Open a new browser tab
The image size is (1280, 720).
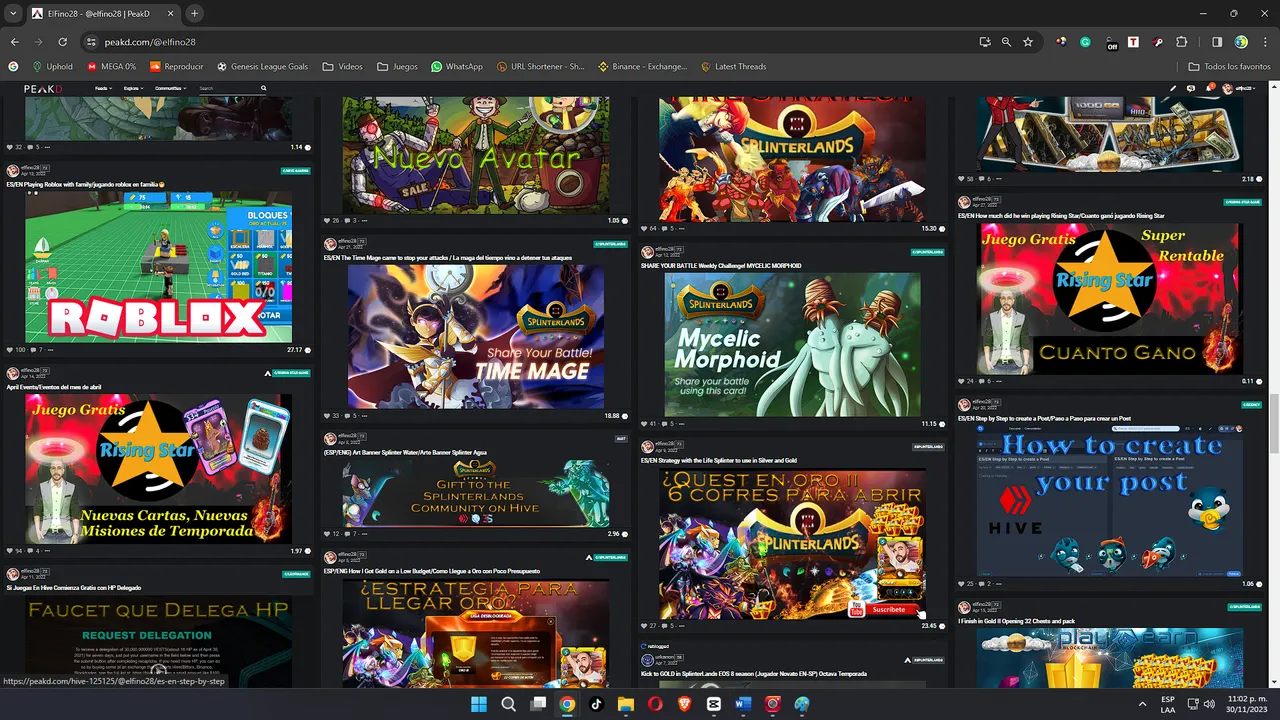coord(194,13)
